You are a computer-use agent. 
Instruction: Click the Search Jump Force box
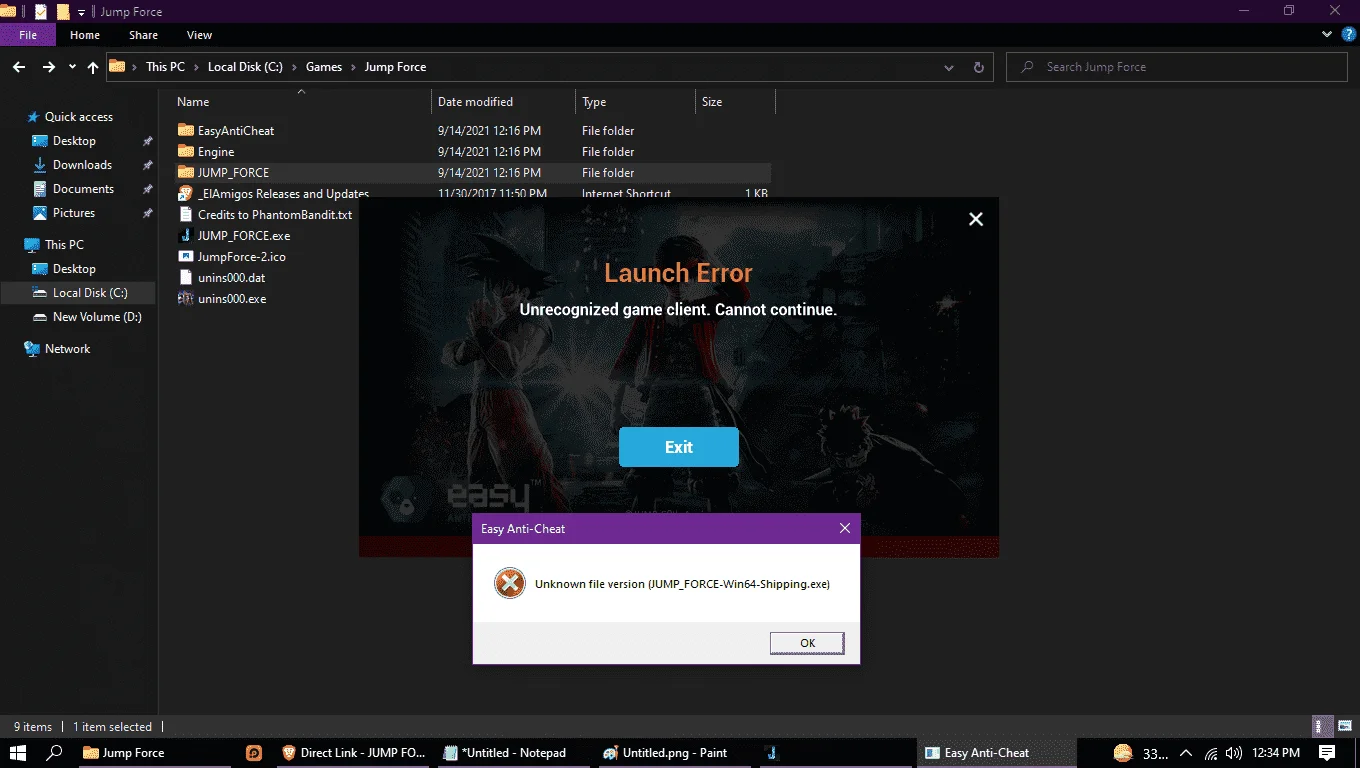1177,67
